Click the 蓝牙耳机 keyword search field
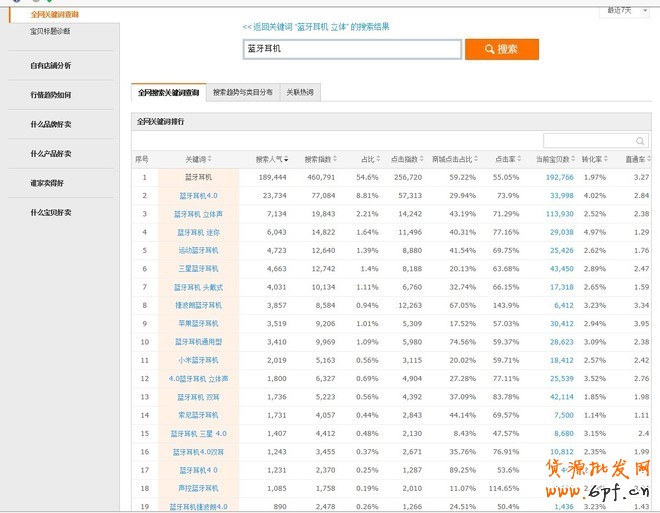Image resolution: width=660 pixels, height=513 pixels. 351,49
